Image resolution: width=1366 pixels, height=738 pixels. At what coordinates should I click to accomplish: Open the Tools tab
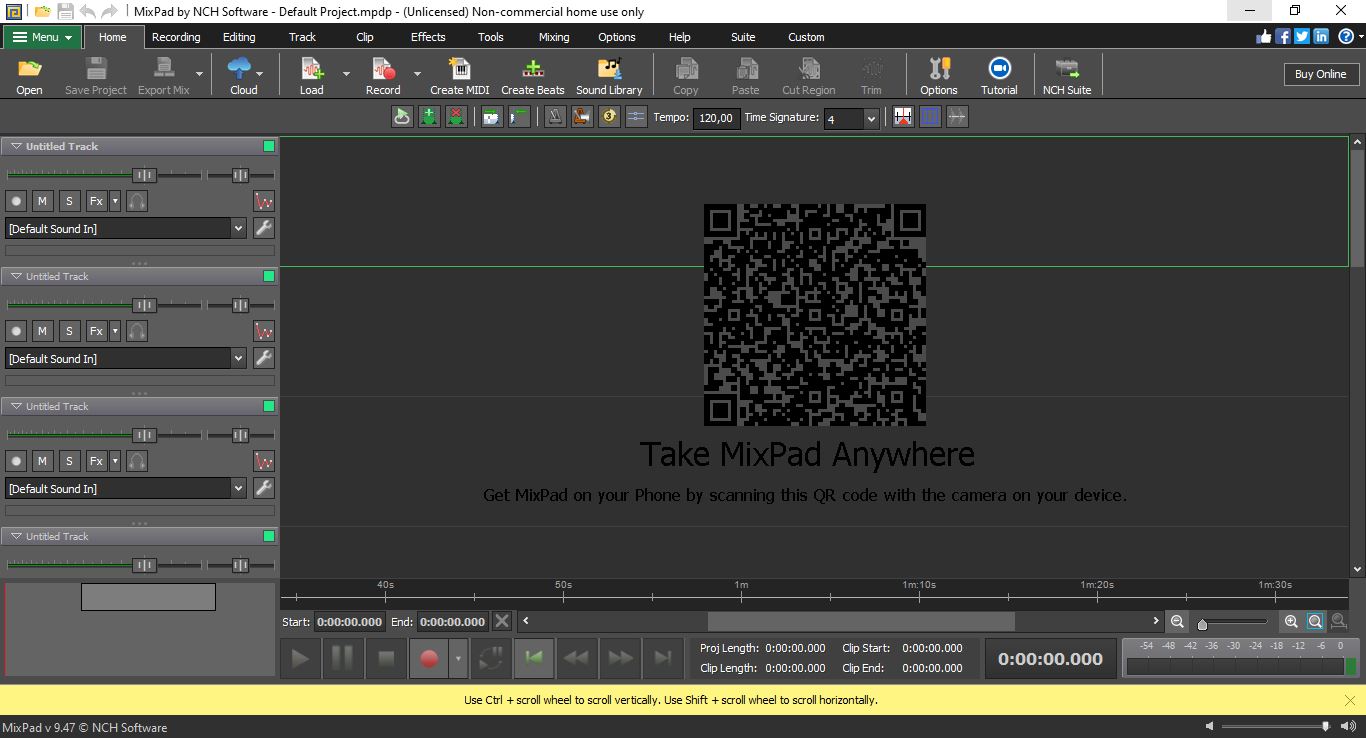tap(491, 37)
